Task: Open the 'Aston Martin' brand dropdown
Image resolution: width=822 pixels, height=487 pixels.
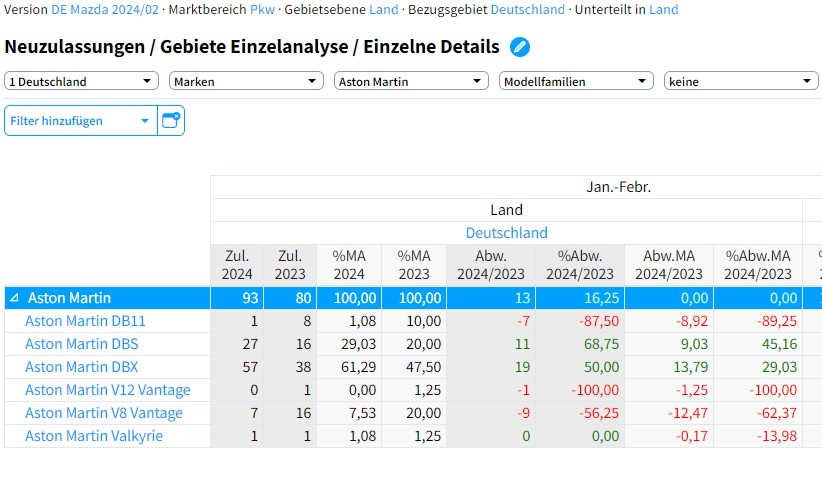Action: [x=411, y=81]
